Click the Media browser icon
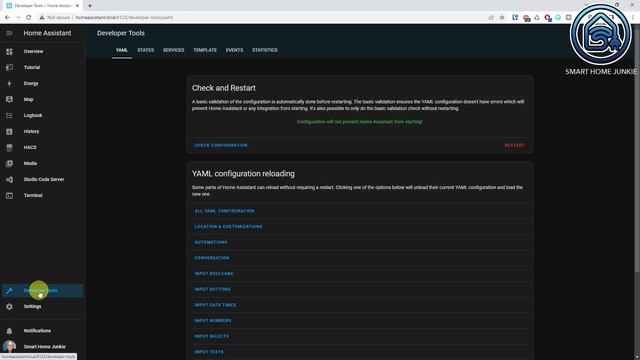This screenshot has height=360, width=640. coord(9,163)
